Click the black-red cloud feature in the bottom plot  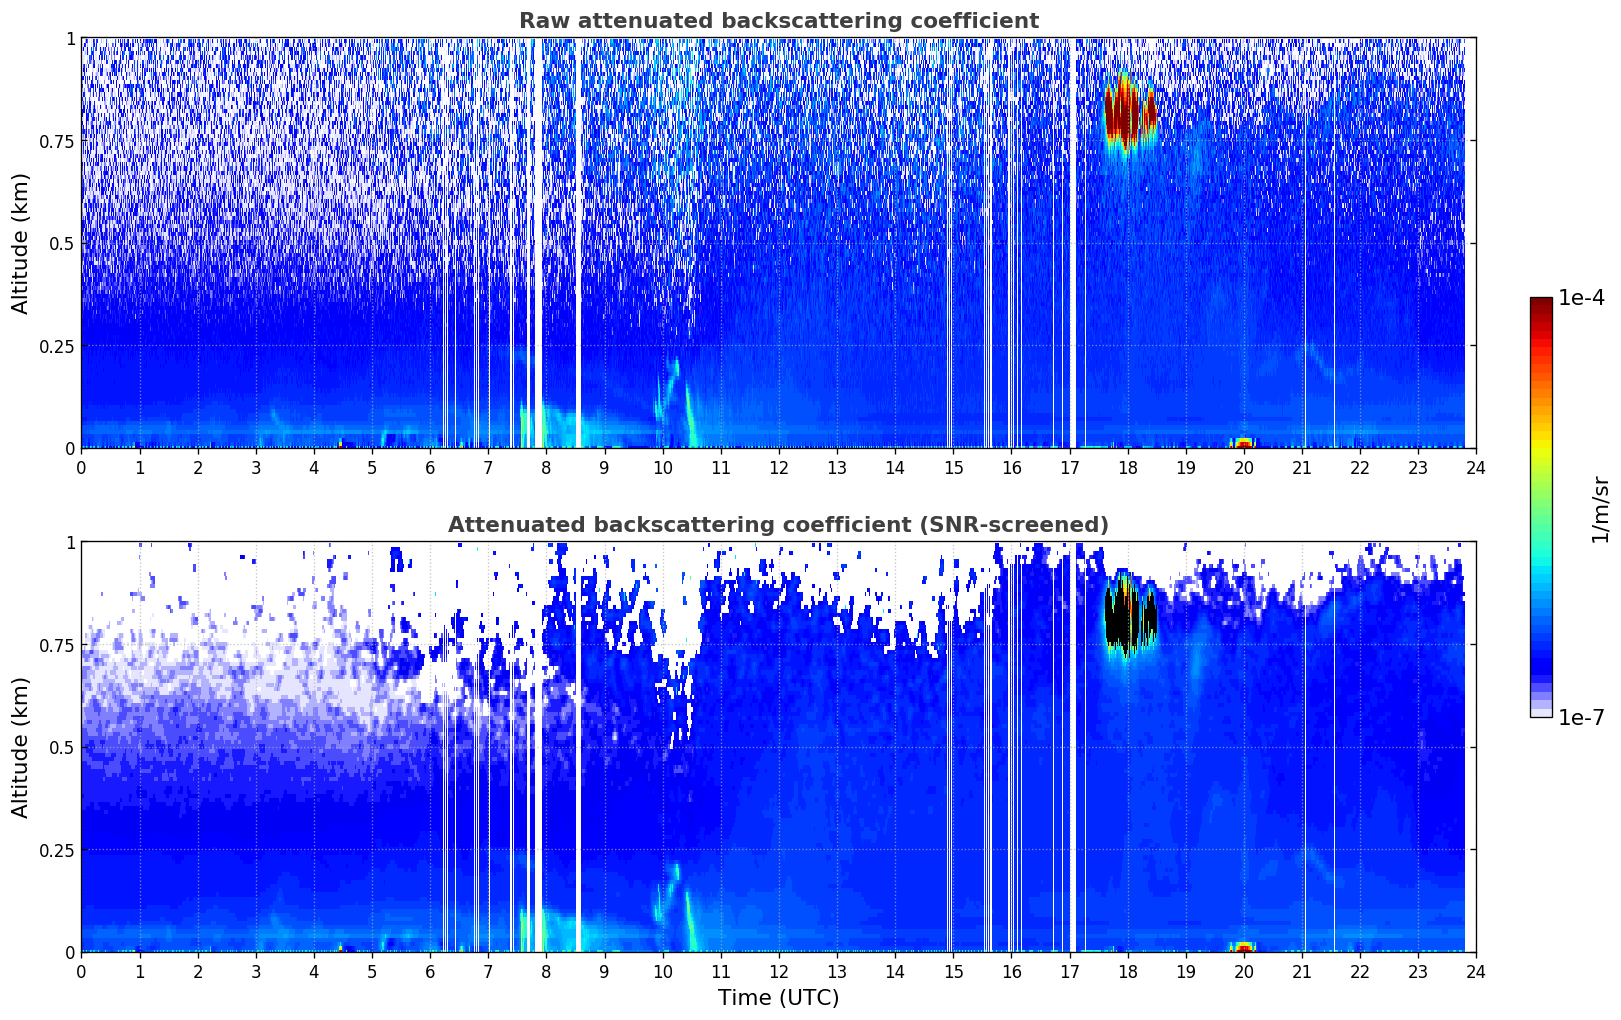click(x=1130, y=614)
